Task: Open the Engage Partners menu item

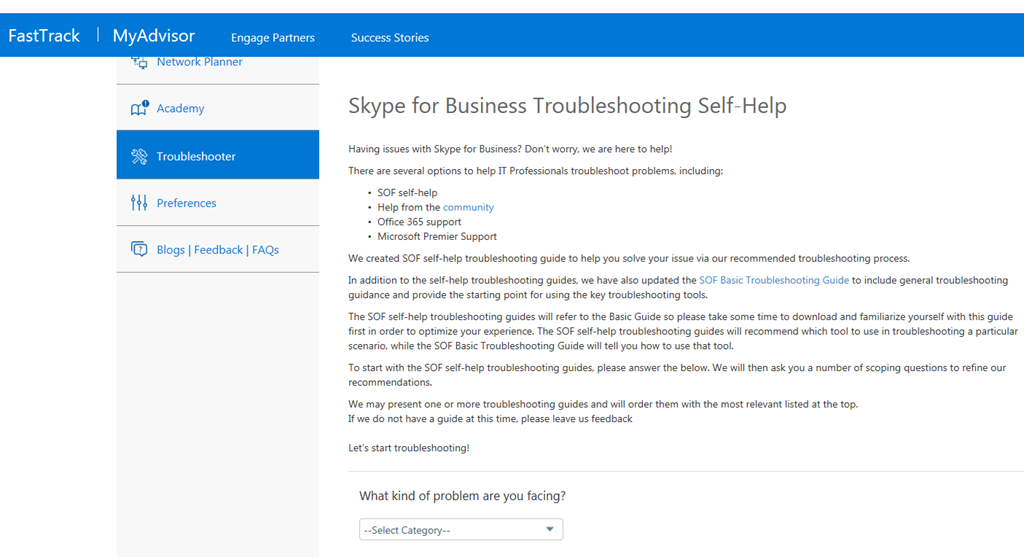Action: [x=272, y=38]
